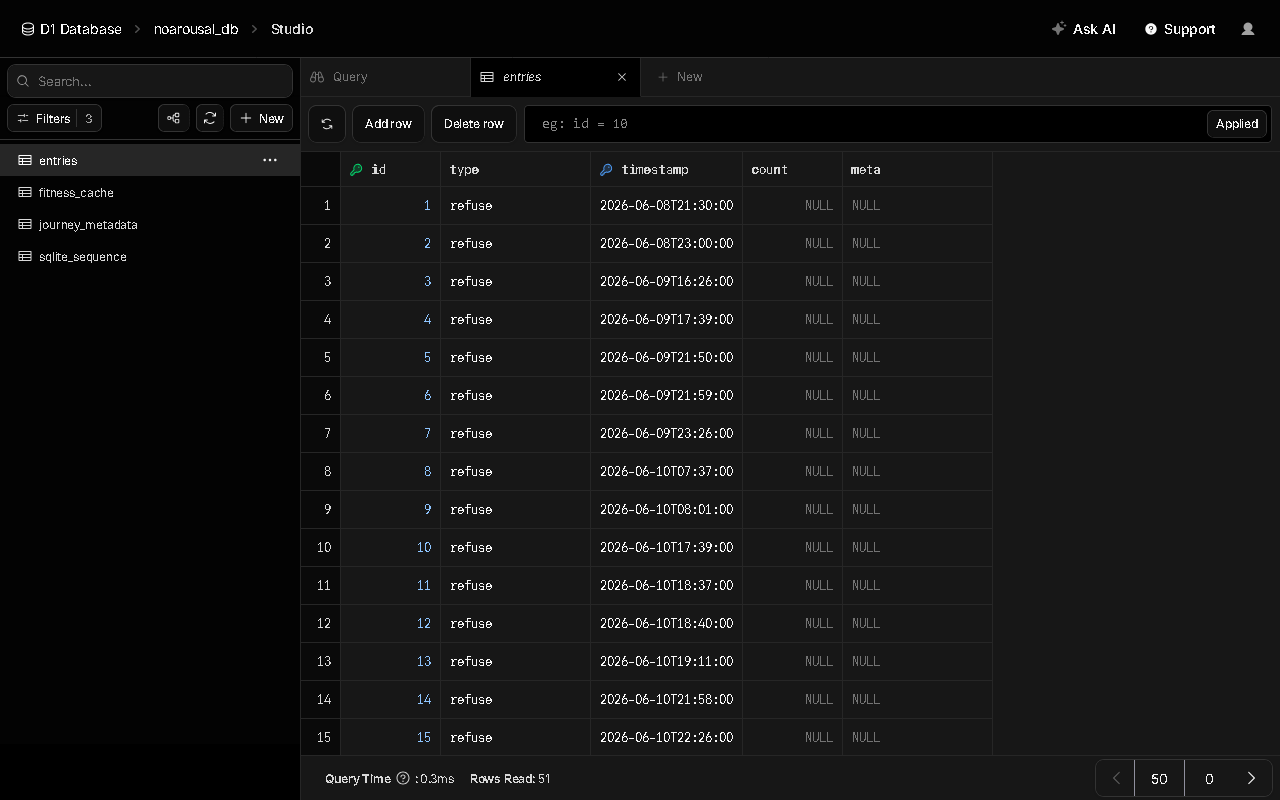Open the schema relationship diagram icon
Viewport: 1280px width, 800px height.
174,118
